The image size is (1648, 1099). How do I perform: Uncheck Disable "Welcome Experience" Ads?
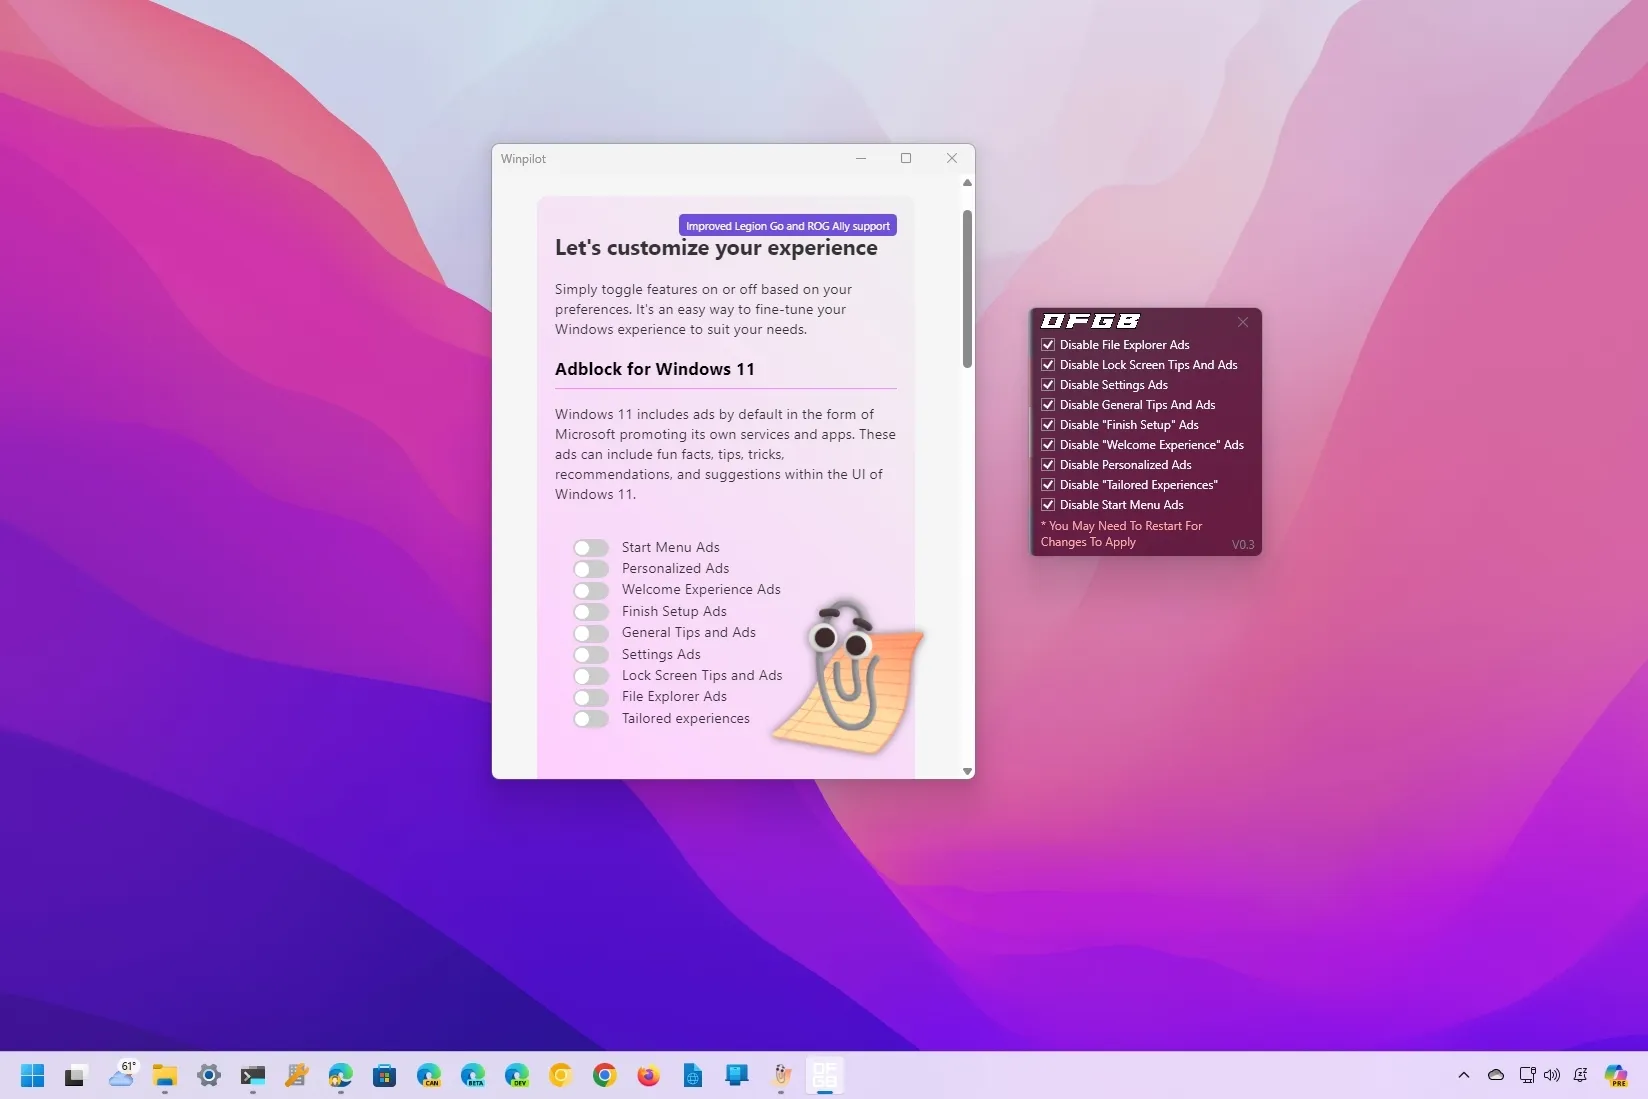1048,445
